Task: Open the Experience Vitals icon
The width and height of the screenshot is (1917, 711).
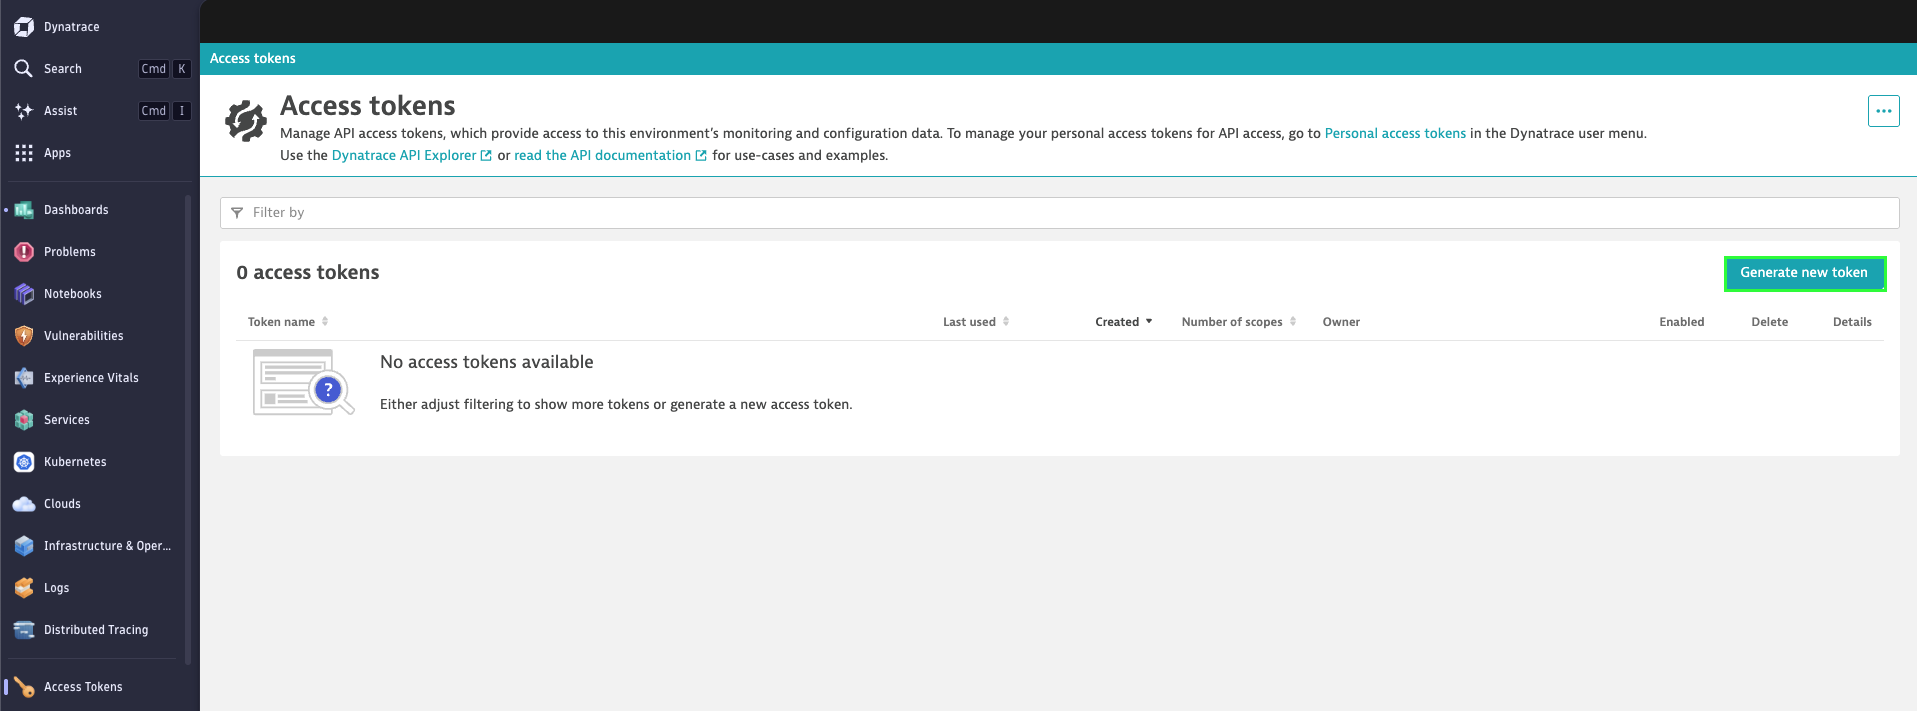Action: tap(24, 378)
